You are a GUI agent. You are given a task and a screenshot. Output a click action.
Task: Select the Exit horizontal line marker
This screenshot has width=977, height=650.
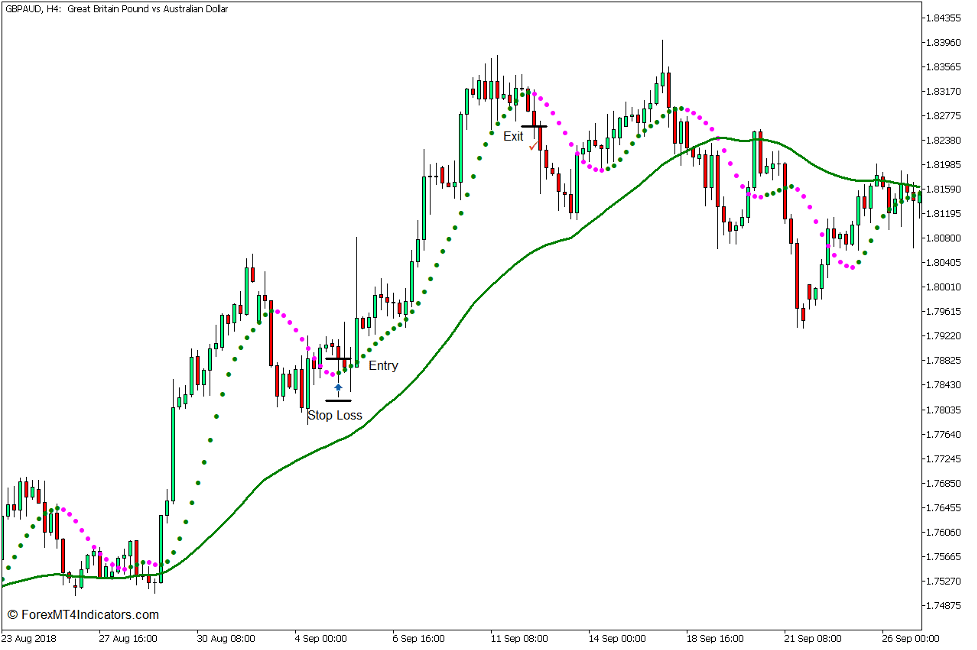(x=534, y=126)
